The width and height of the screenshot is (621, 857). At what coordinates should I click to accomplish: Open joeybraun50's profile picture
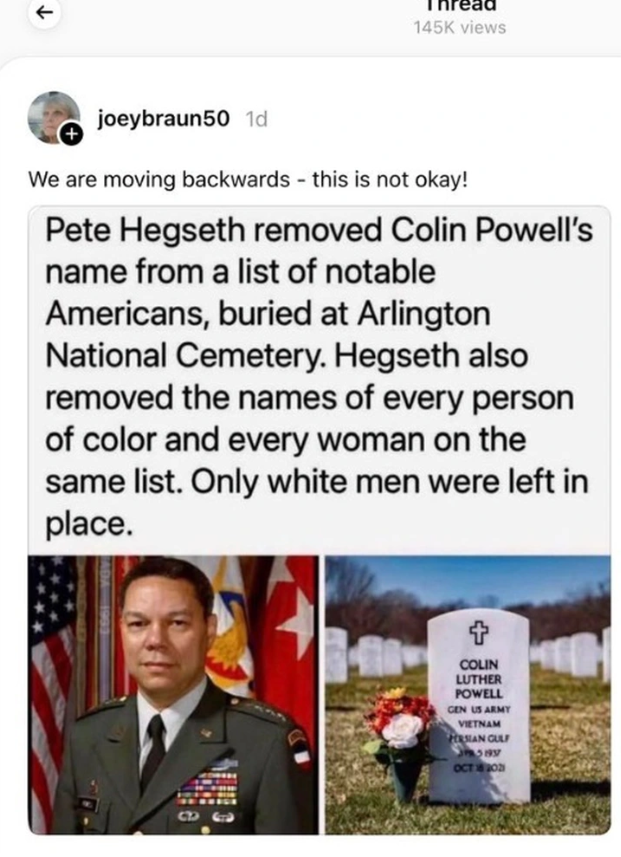[x=54, y=118]
